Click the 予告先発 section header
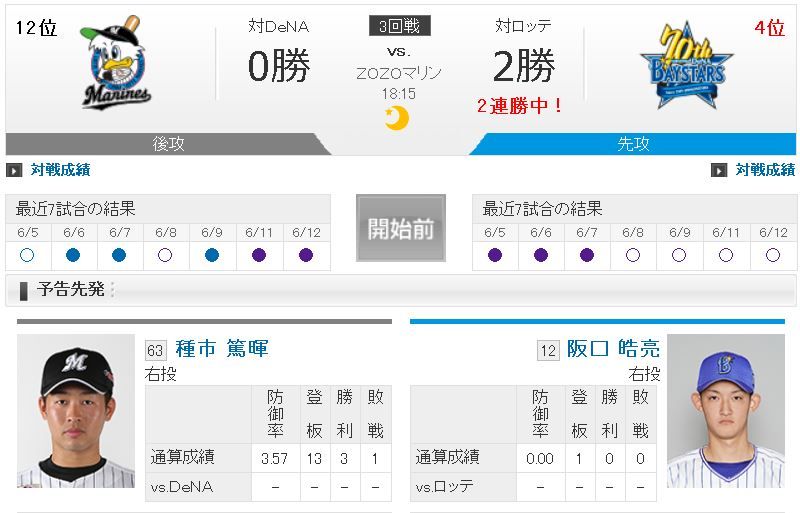The width and height of the screenshot is (800, 513). [x=401, y=290]
